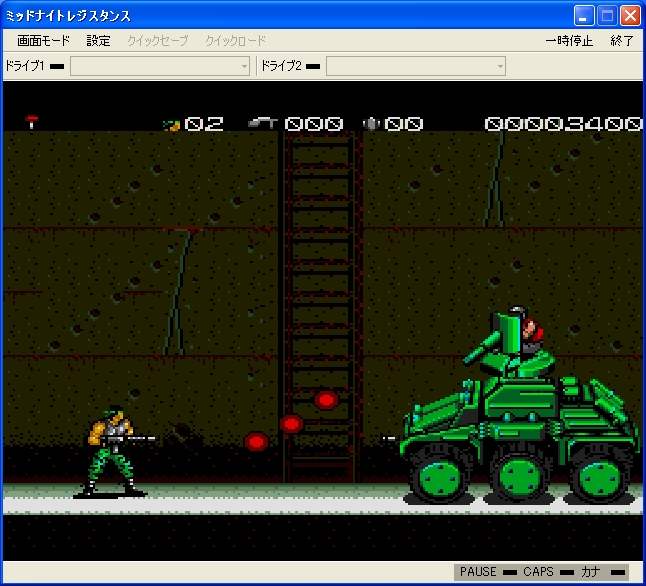This screenshot has width=646, height=586.
Task: Click the ドライブ2 access indicator lamp
Action: pyautogui.click(x=313, y=66)
